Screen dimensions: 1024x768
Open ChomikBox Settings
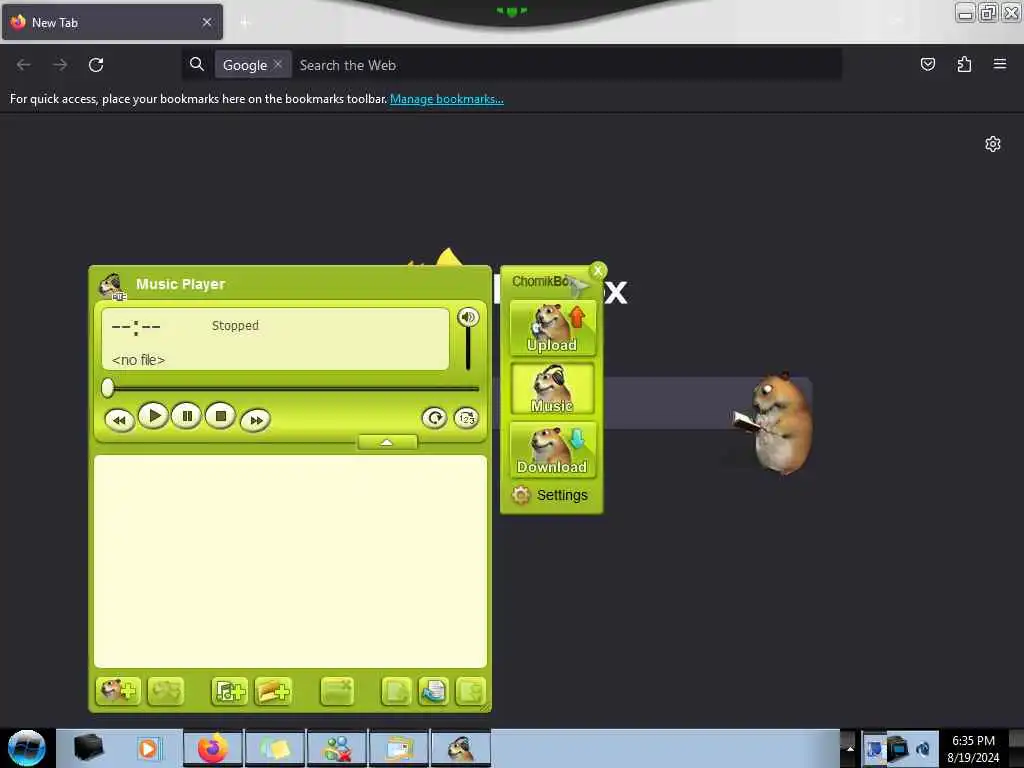(x=550, y=495)
